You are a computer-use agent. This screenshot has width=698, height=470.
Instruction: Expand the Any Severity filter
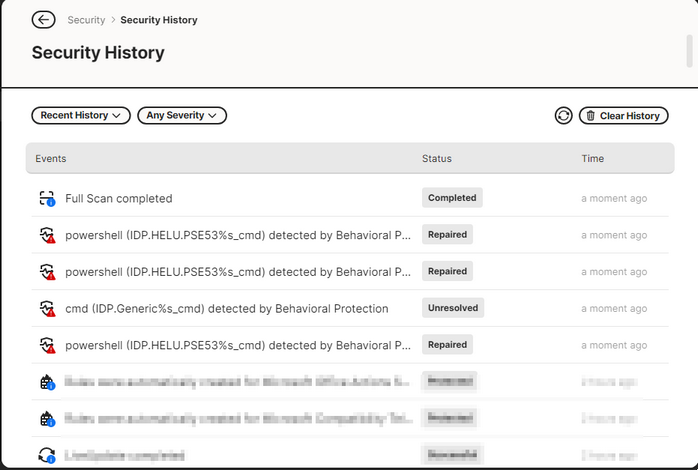[181, 116]
